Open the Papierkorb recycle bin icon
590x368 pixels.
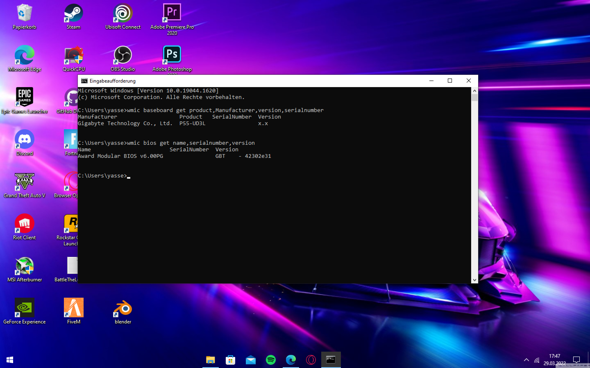click(x=24, y=17)
